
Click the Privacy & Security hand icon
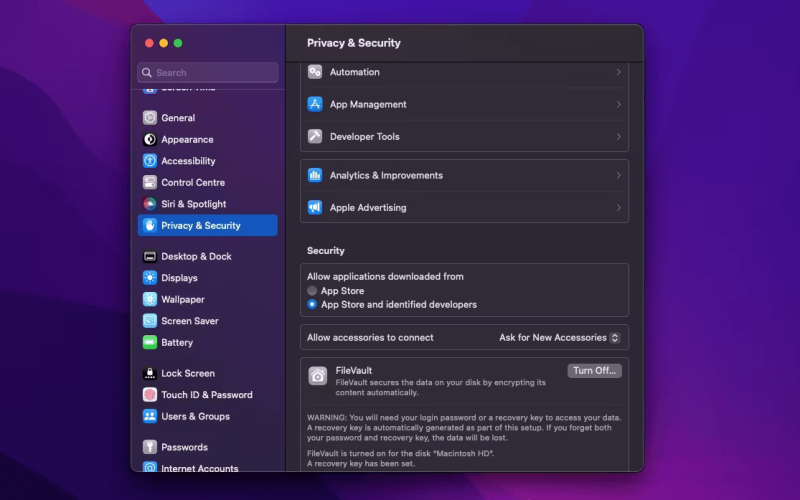pyautogui.click(x=149, y=225)
